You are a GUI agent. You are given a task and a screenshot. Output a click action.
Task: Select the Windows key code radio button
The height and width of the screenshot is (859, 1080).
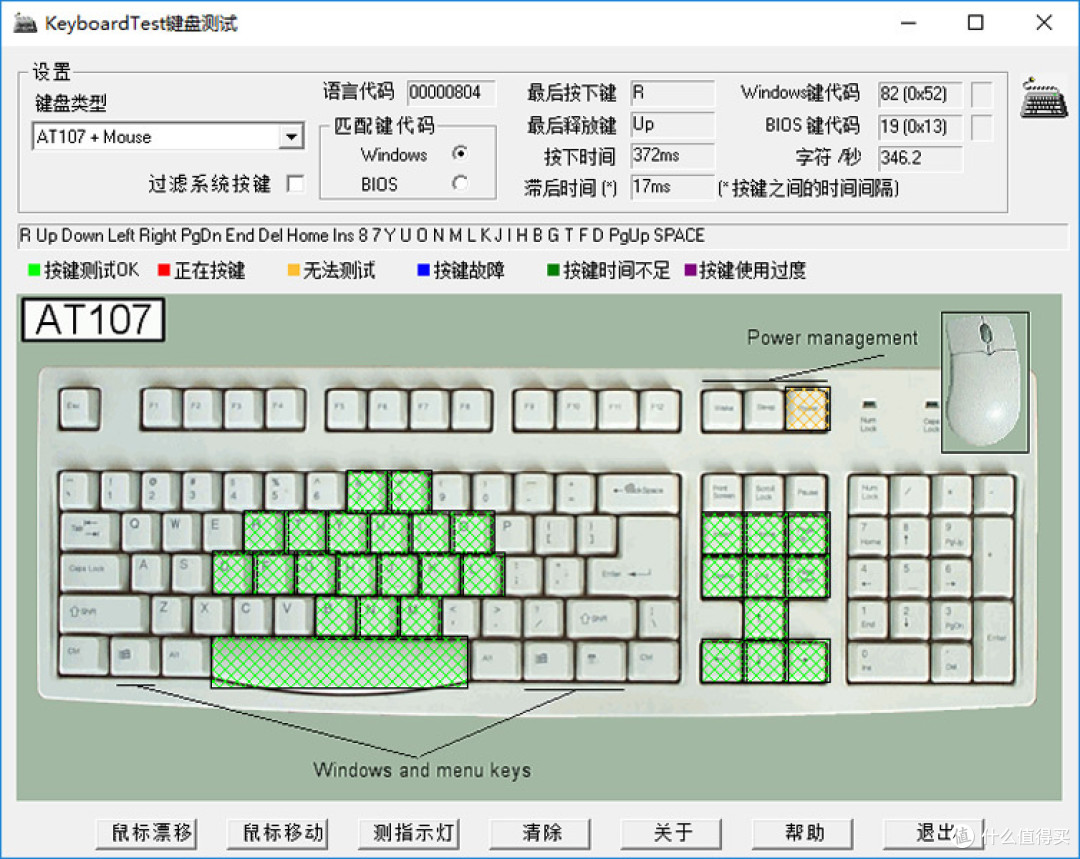tap(459, 153)
